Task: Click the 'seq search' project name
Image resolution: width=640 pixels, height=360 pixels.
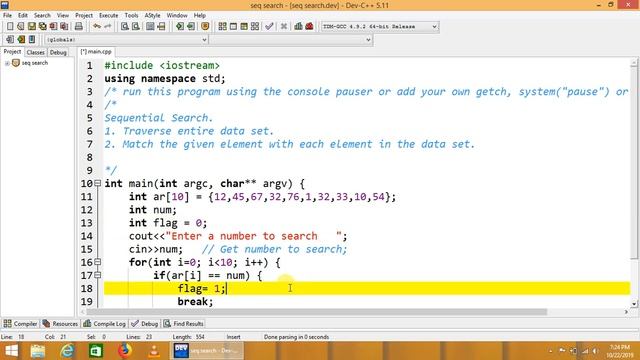Action: (35, 63)
